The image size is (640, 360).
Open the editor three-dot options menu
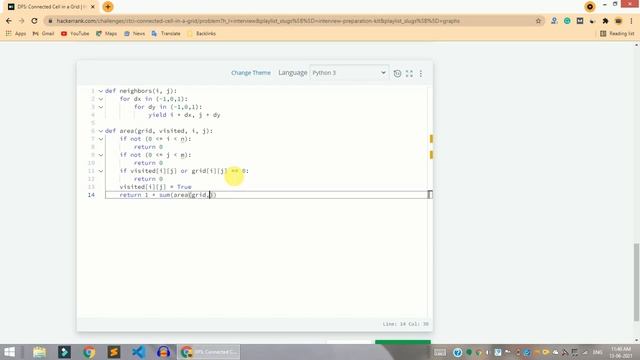click(x=421, y=73)
